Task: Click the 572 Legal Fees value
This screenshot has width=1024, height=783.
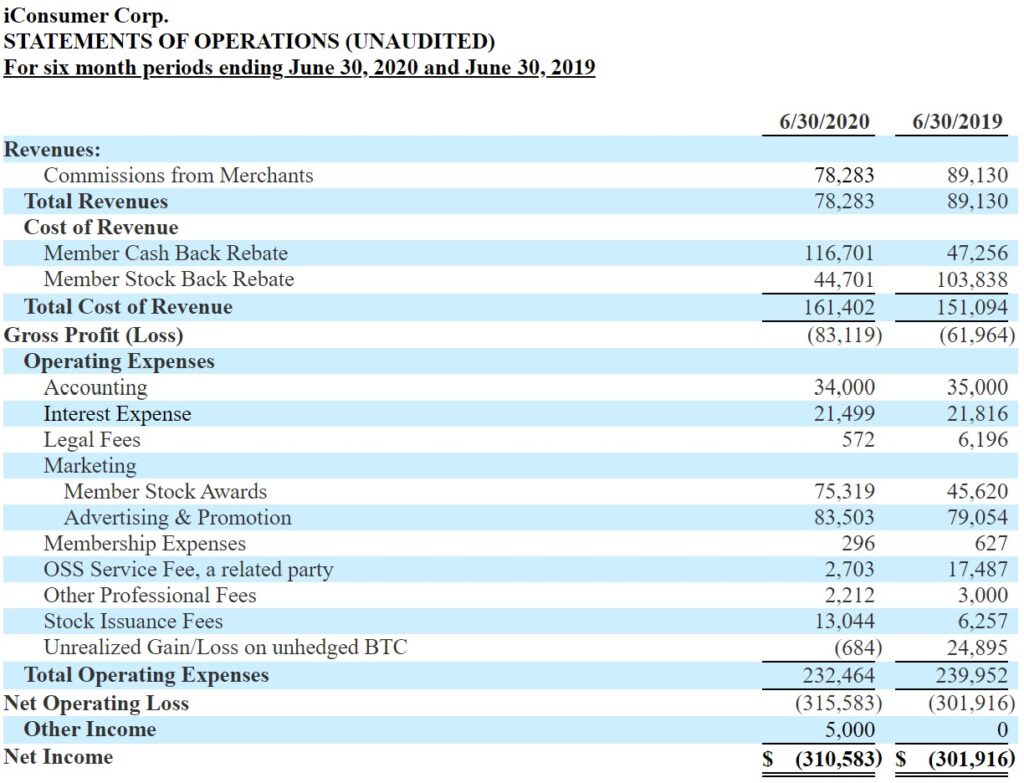Action: pos(857,439)
